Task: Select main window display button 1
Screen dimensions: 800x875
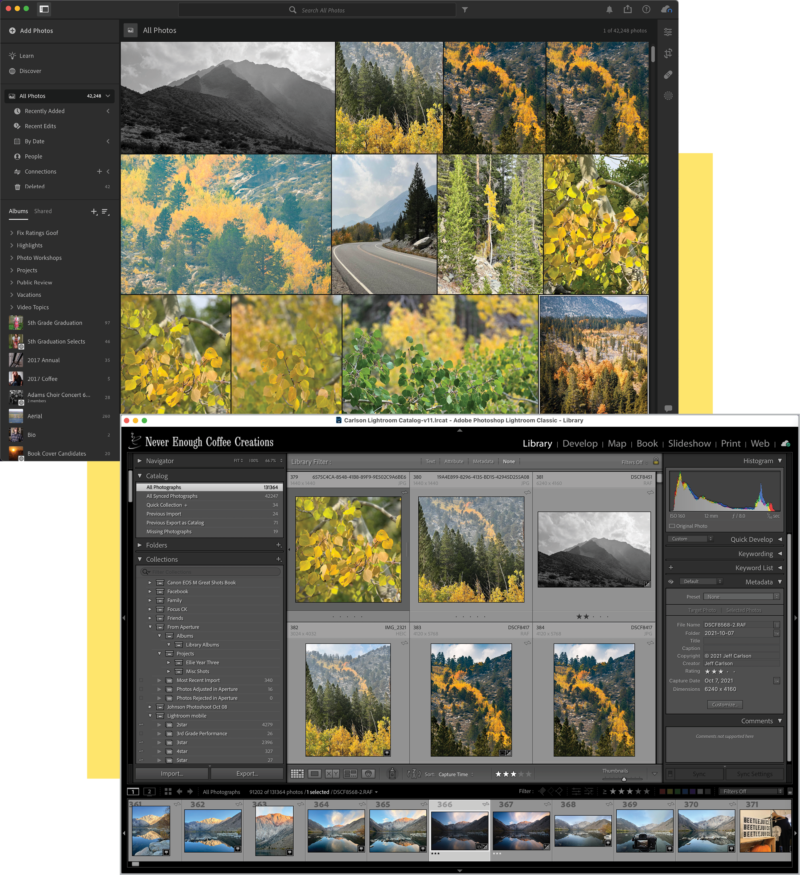Action: [x=133, y=791]
